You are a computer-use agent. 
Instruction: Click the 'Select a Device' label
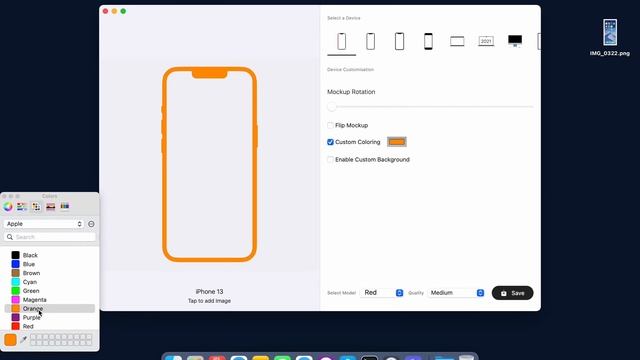(x=344, y=18)
